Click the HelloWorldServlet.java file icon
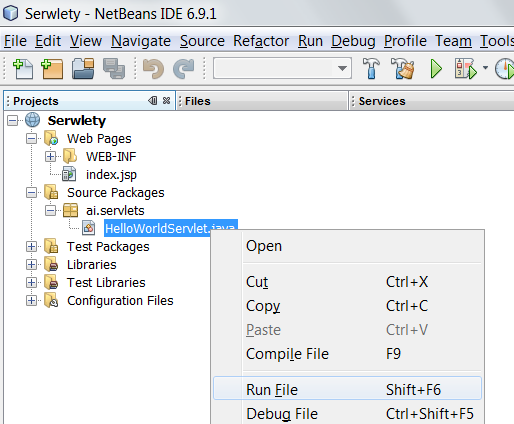 pyautogui.click(x=89, y=228)
